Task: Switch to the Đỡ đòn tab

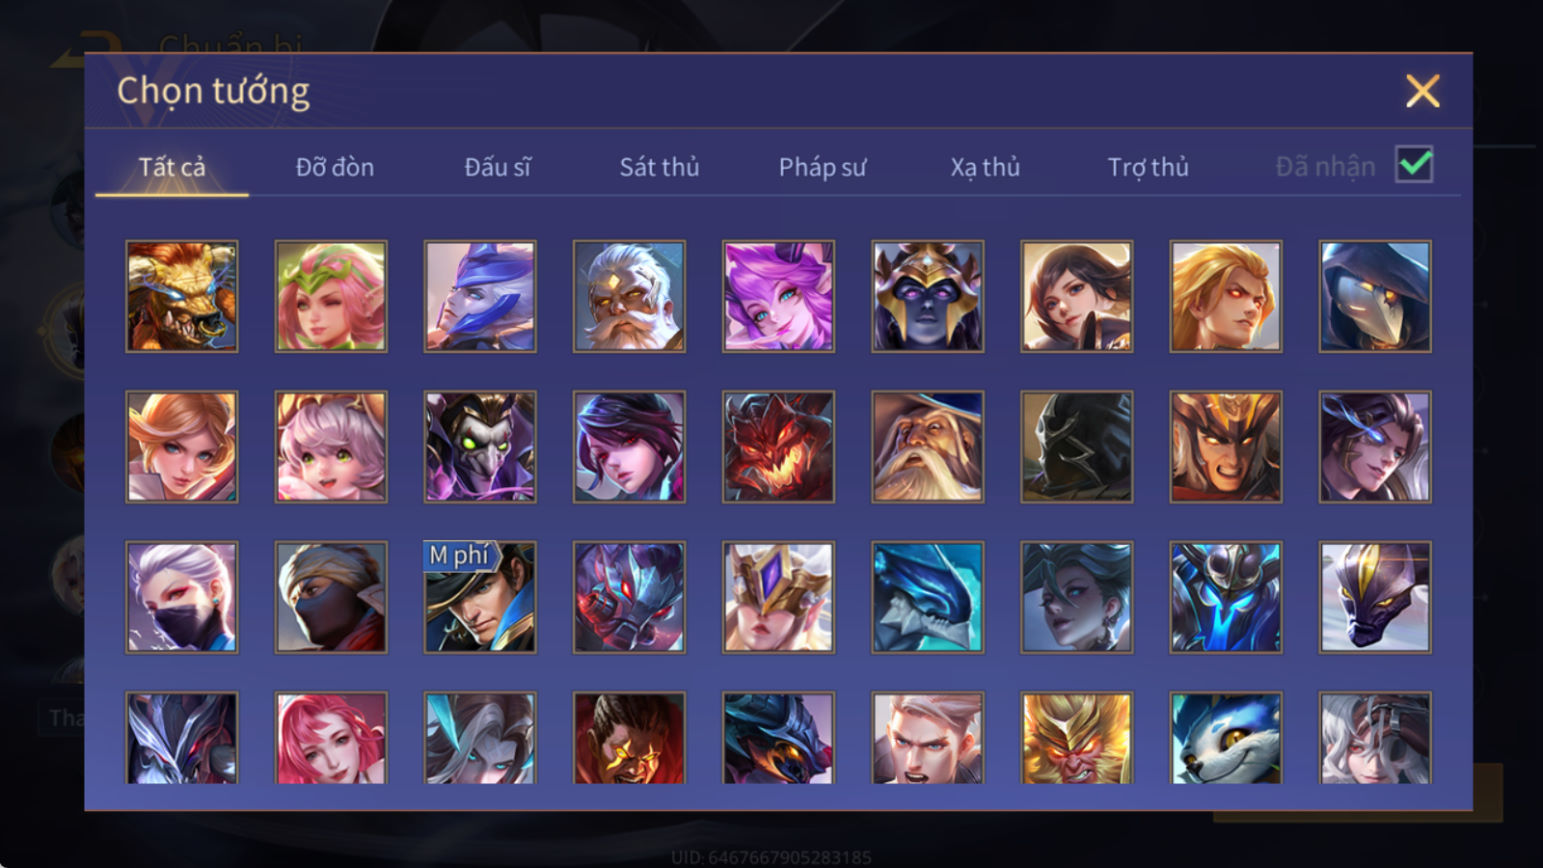Action: [335, 167]
